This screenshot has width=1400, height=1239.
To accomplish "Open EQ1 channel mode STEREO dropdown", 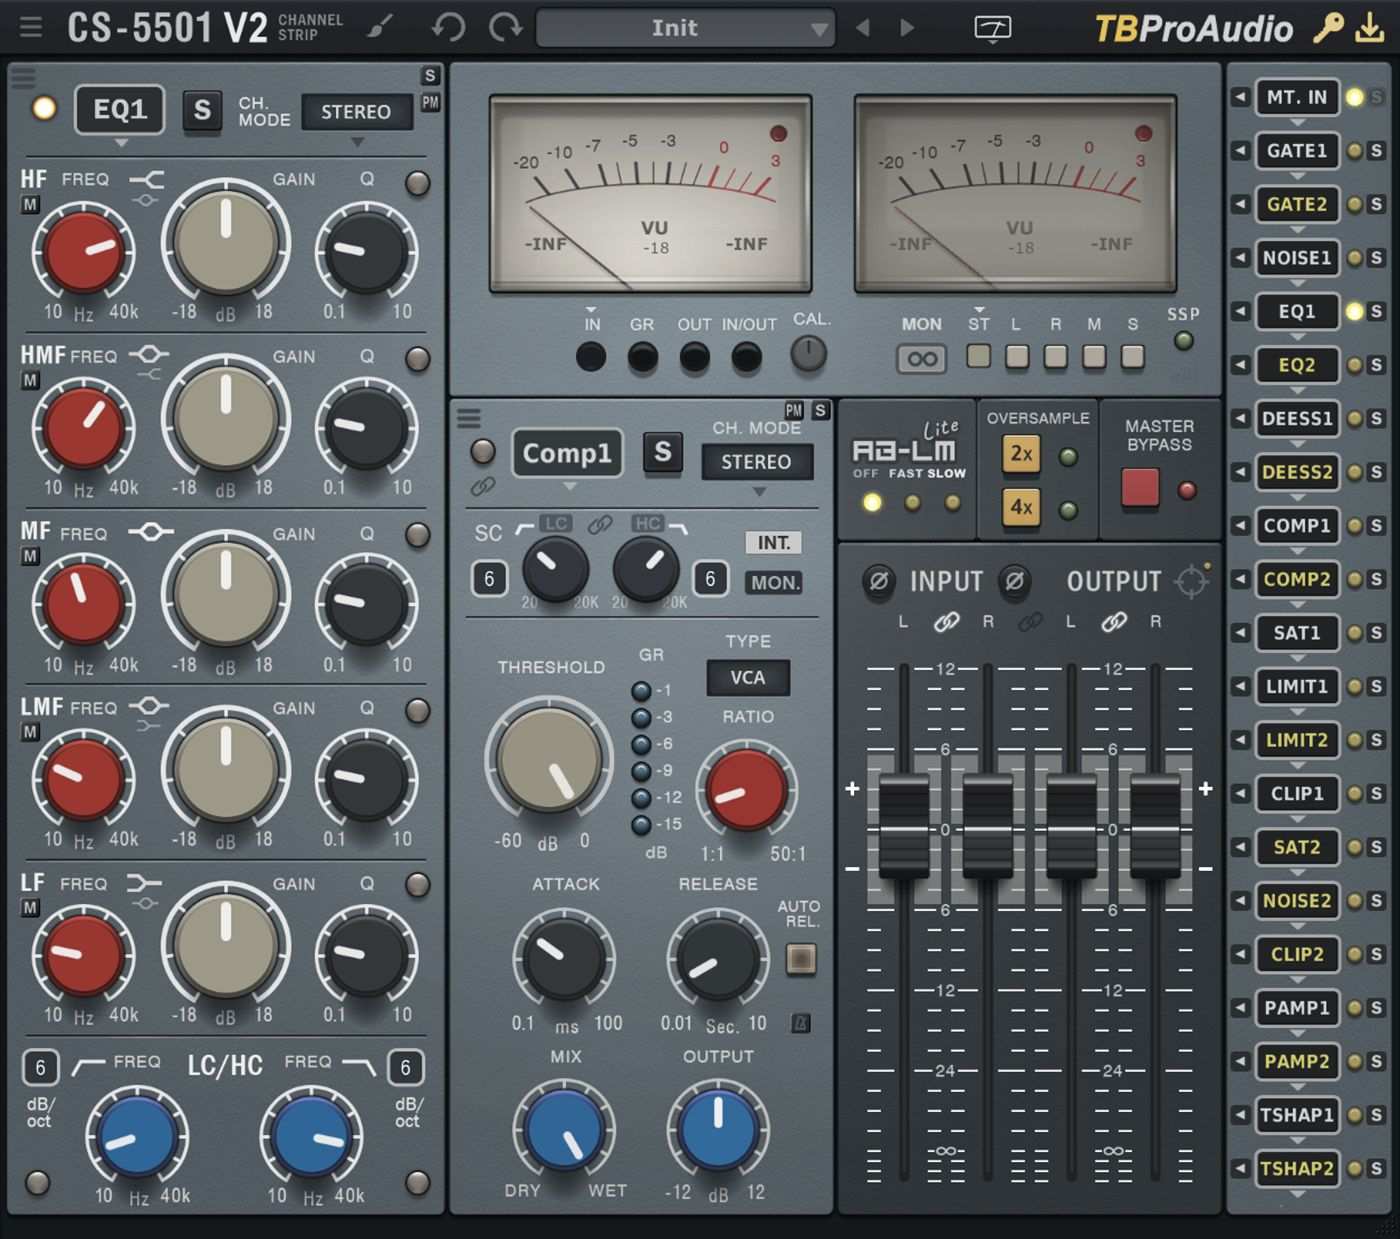I will [x=356, y=112].
